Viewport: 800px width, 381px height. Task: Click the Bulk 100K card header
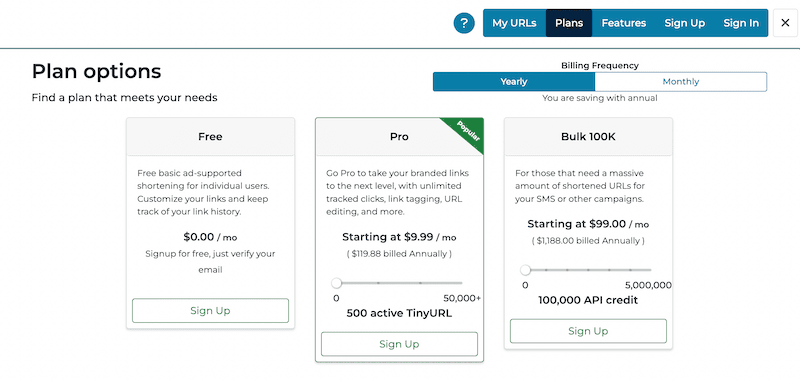(x=588, y=137)
